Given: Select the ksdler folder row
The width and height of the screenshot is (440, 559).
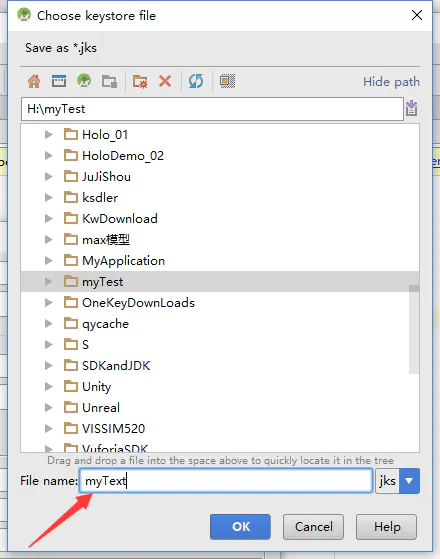Looking at the screenshot, I should (220, 198).
